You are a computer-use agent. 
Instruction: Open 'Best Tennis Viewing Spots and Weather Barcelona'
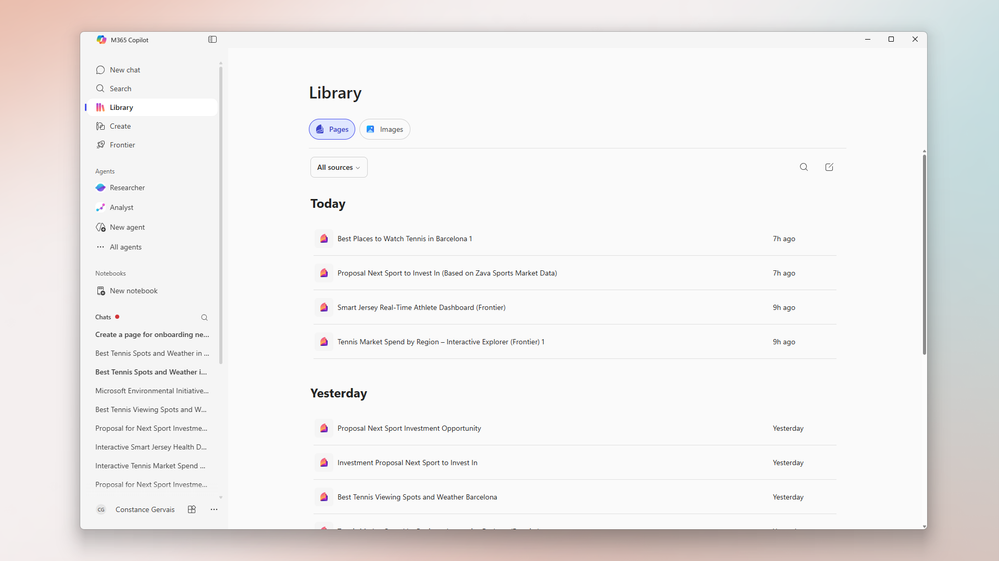click(x=575, y=497)
